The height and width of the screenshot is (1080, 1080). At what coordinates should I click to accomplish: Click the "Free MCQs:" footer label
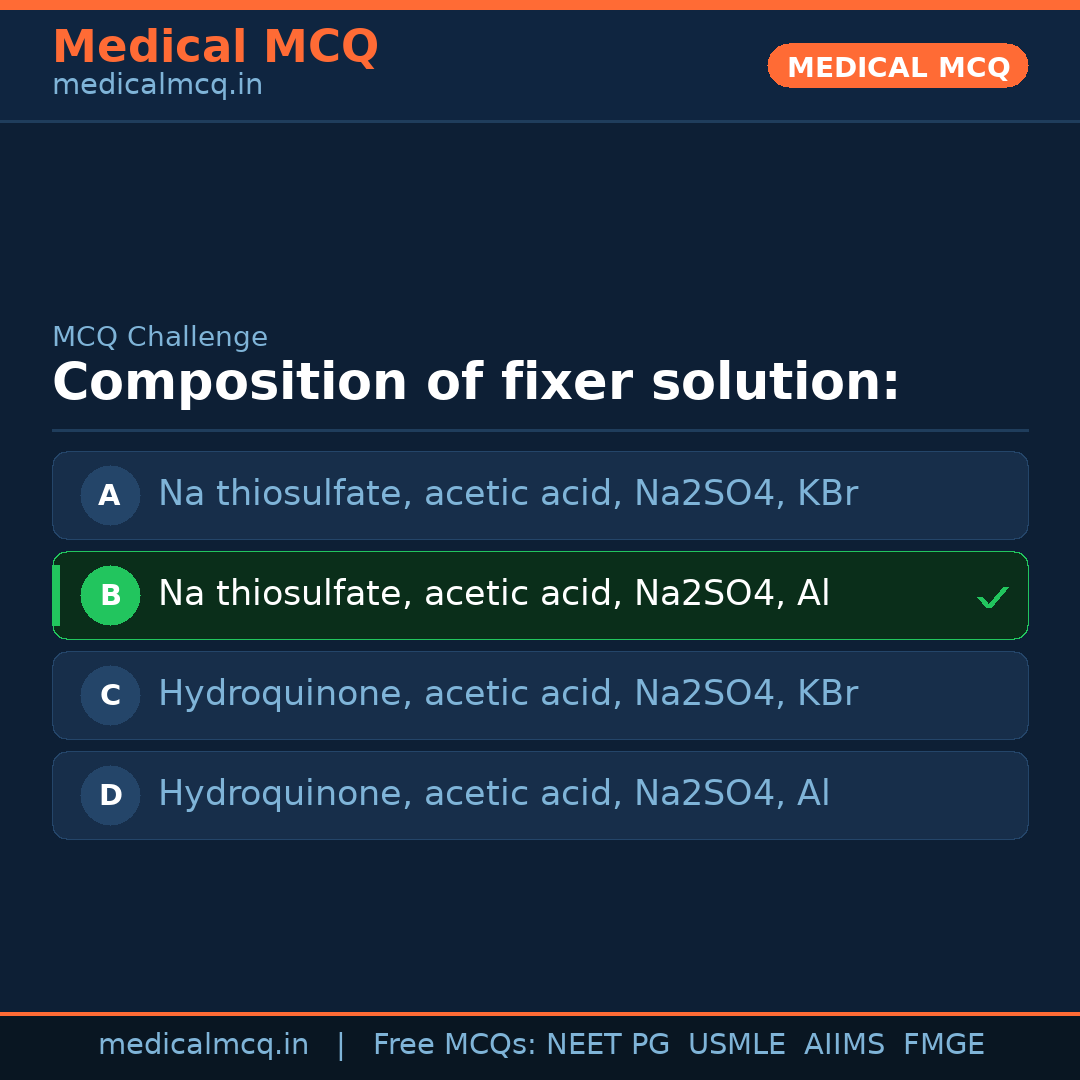coord(455,1045)
